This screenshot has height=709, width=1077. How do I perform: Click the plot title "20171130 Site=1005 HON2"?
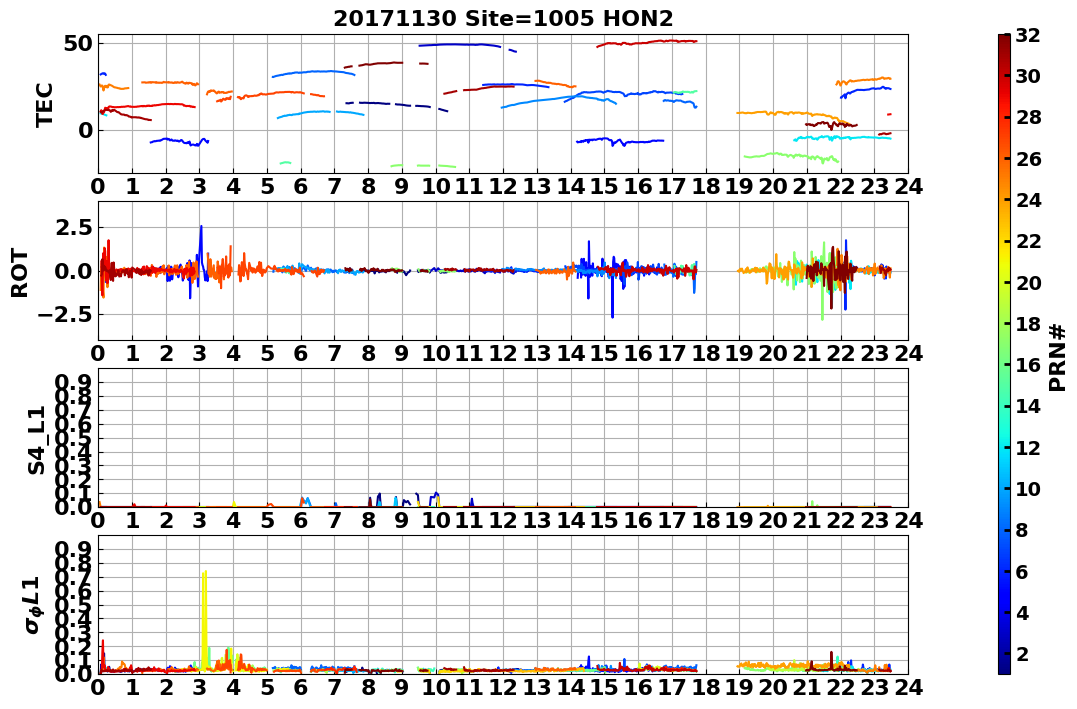(503, 19)
